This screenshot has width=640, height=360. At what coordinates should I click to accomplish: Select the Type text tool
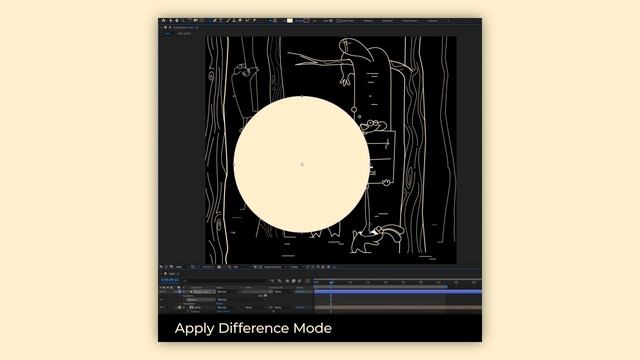point(221,20)
